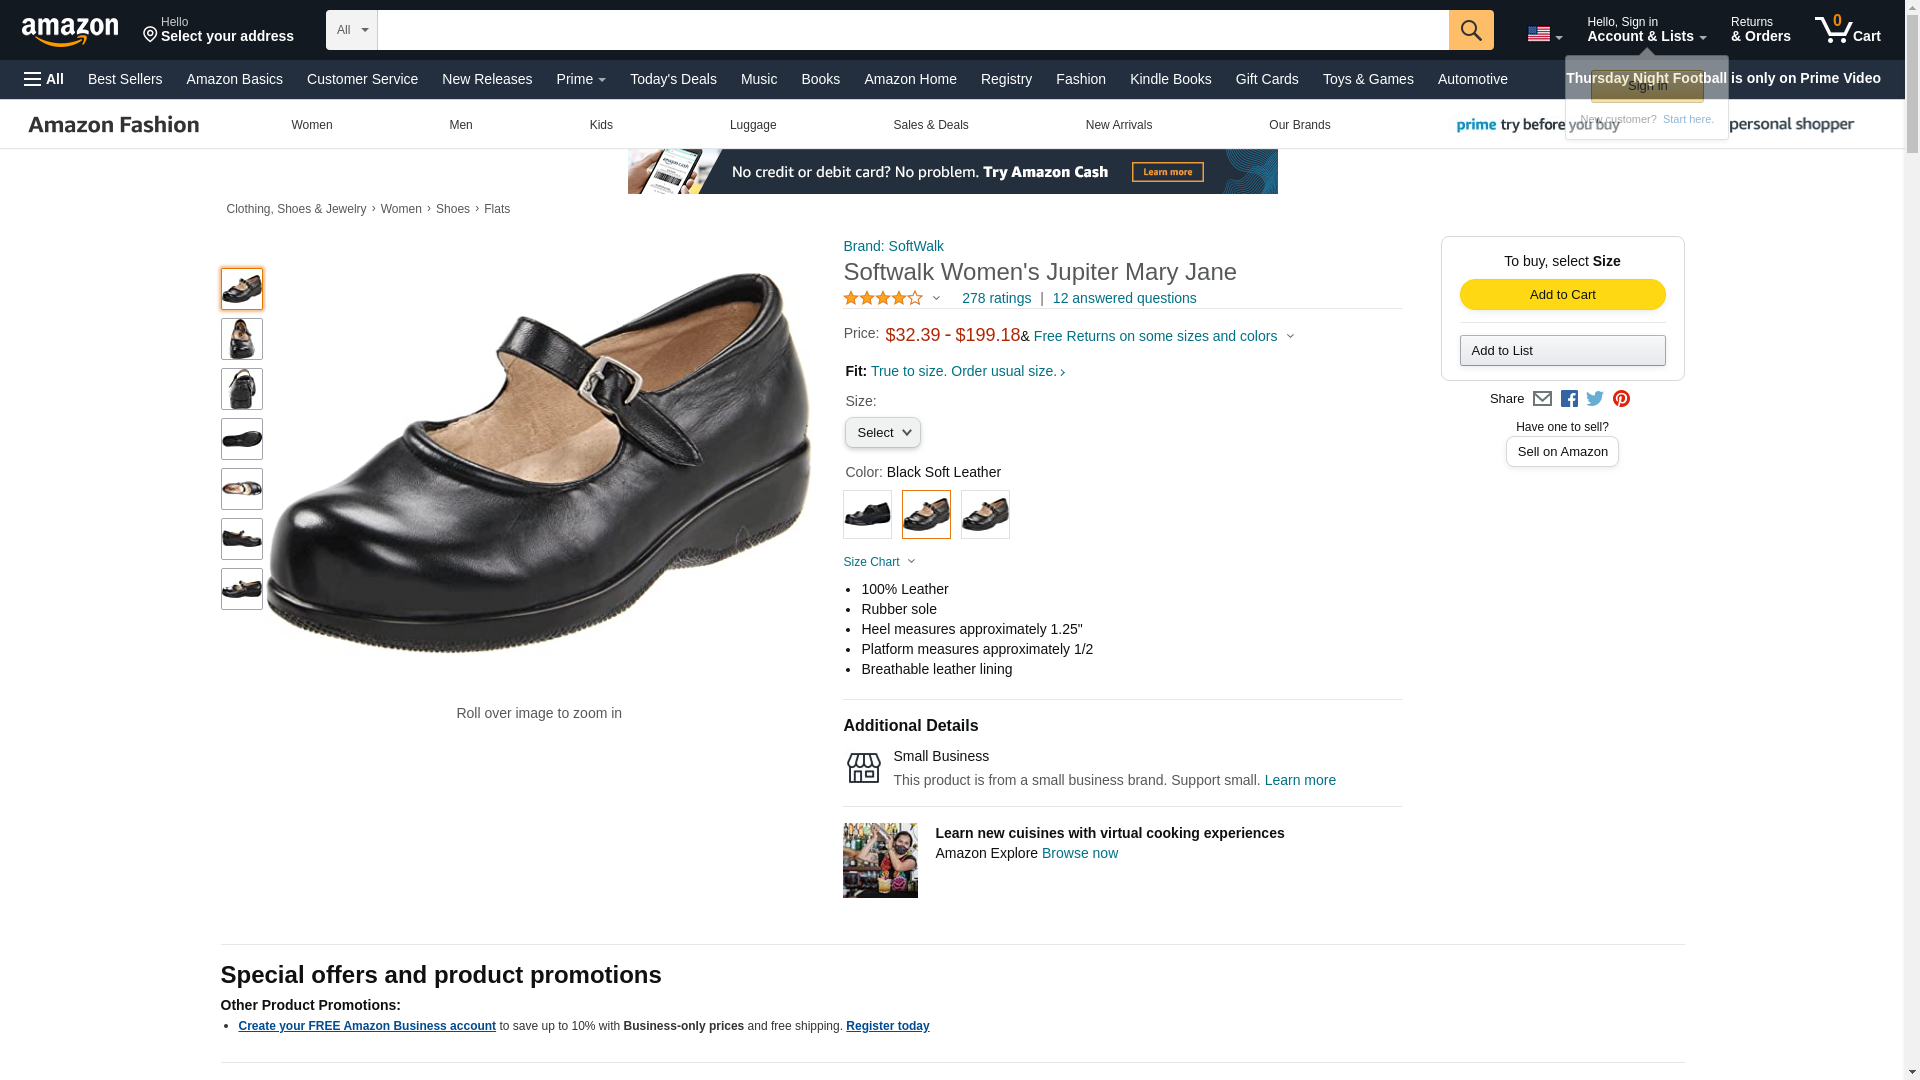Select the third color swatch option
This screenshot has height=1080, width=1920.
(x=985, y=514)
